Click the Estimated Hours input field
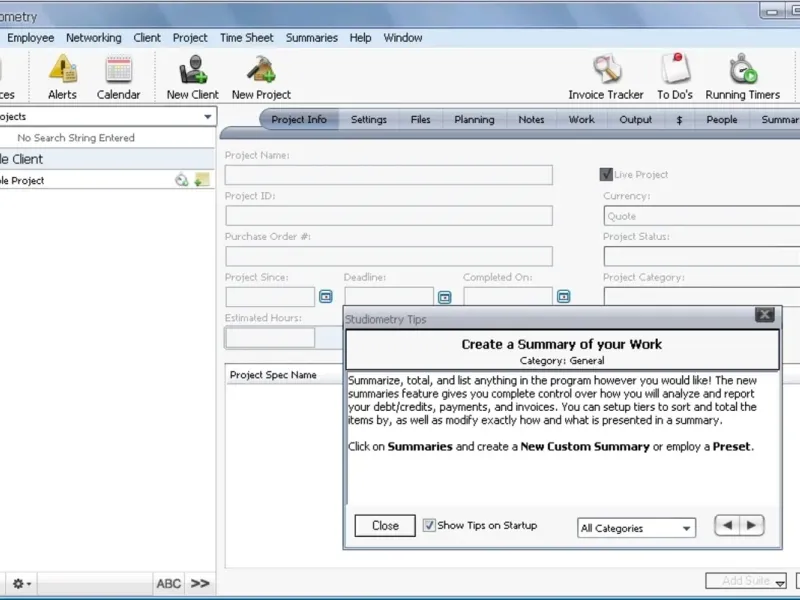The width and height of the screenshot is (800, 600). 270,338
